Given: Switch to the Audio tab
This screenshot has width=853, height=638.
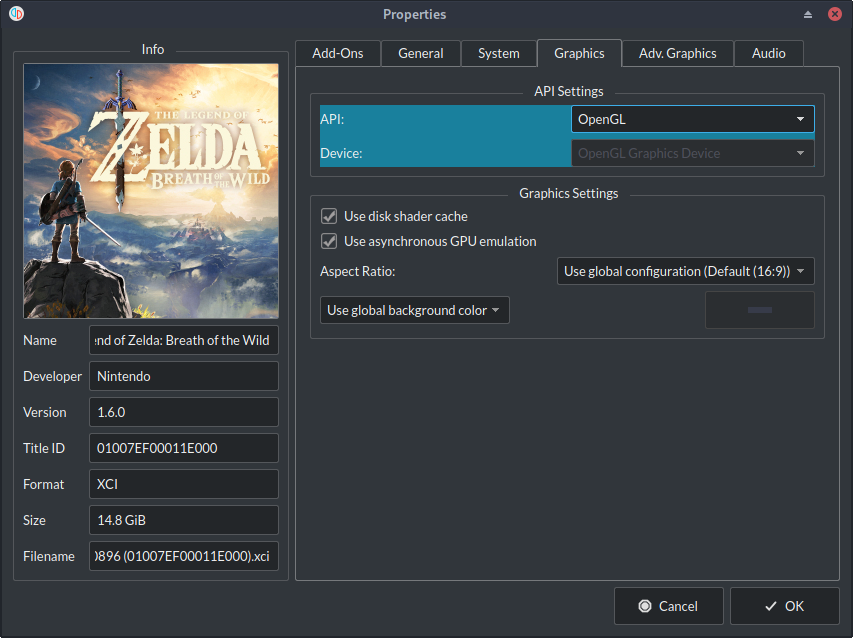Looking at the screenshot, I should [769, 53].
